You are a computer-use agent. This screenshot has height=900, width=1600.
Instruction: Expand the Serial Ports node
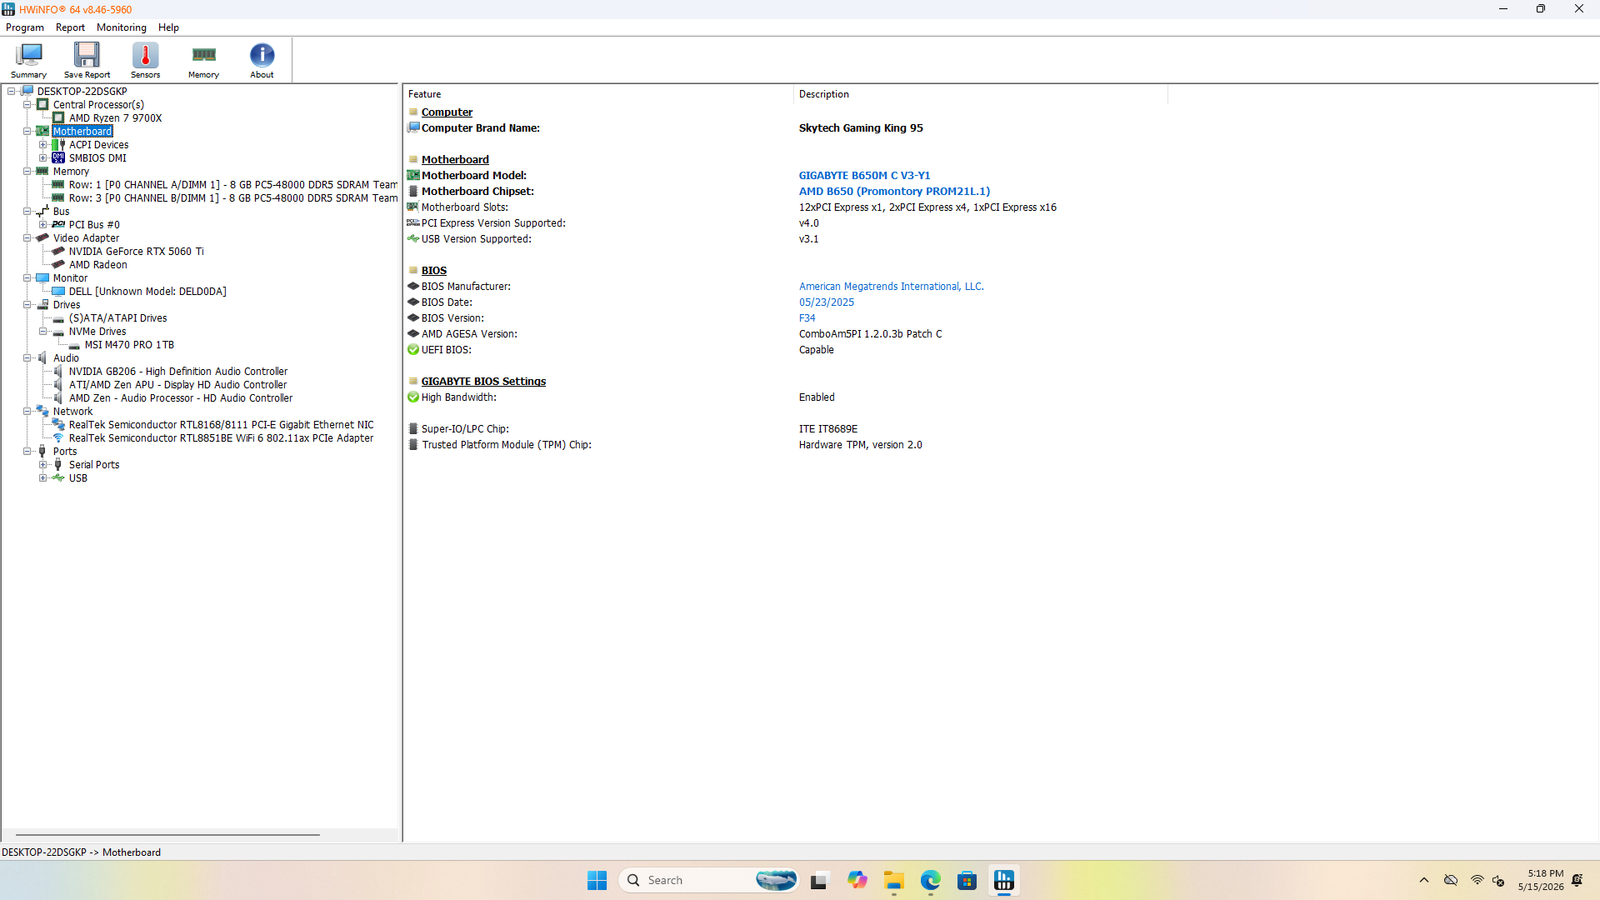(x=43, y=465)
